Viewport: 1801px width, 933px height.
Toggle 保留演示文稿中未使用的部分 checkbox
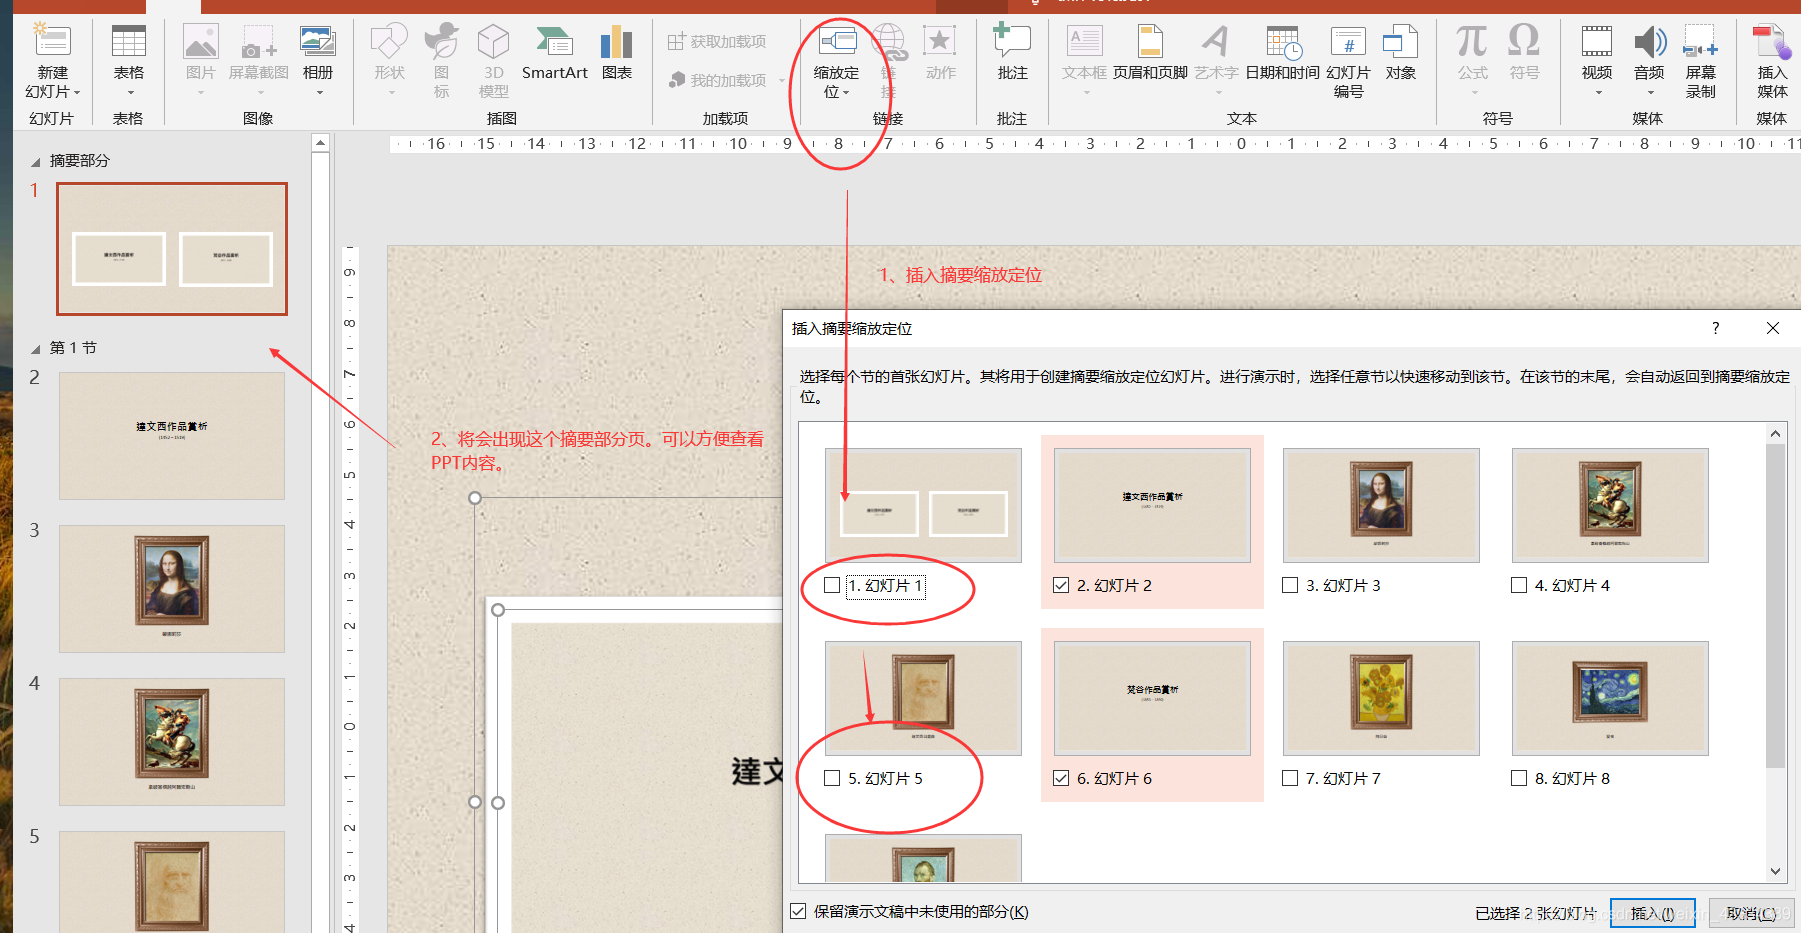point(798,911)
